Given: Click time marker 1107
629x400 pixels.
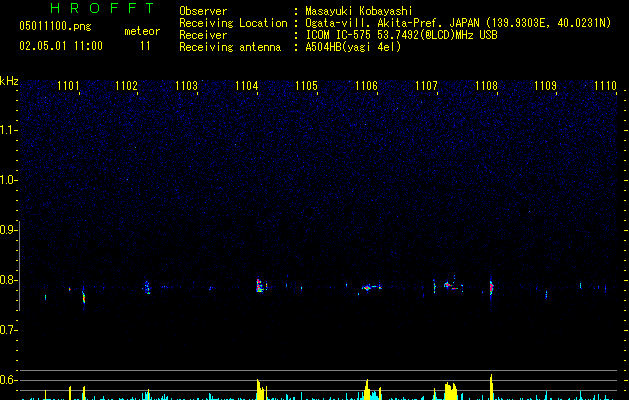Looking at the screenshot, I should tap(426, 86).
